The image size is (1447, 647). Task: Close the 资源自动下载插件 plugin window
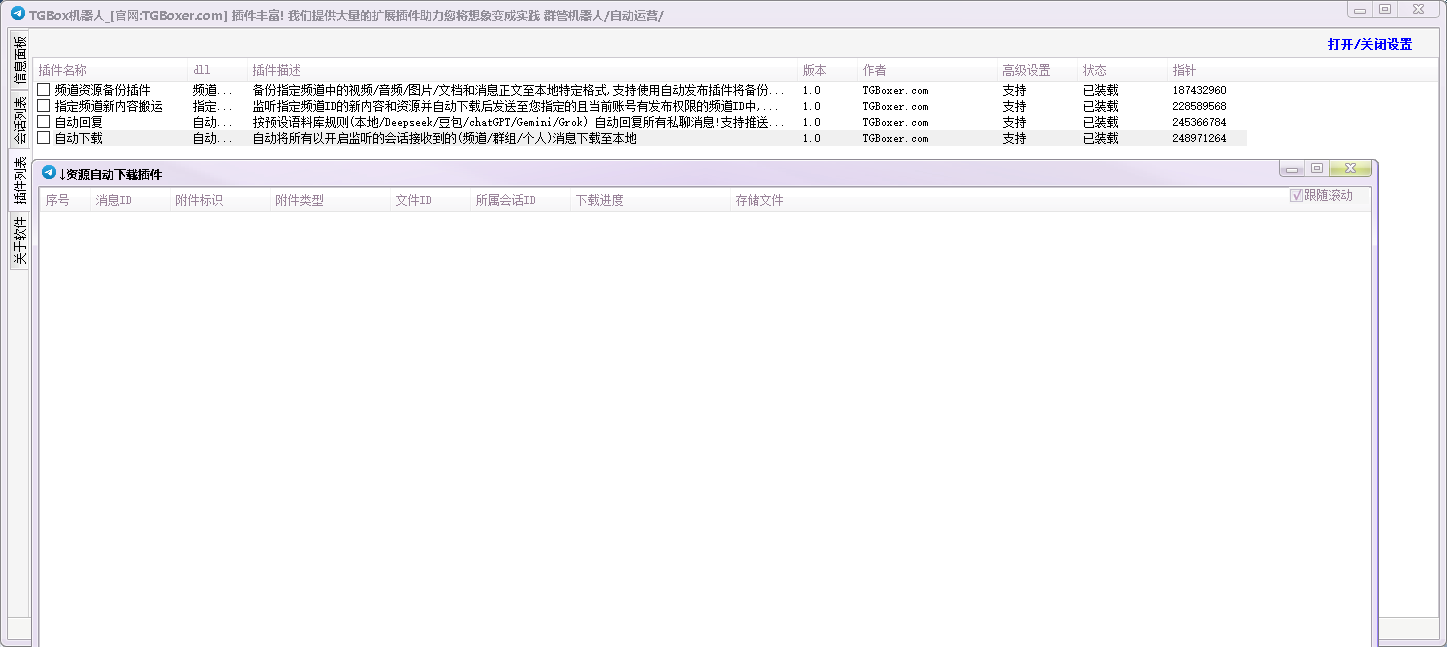[1350, 169]
